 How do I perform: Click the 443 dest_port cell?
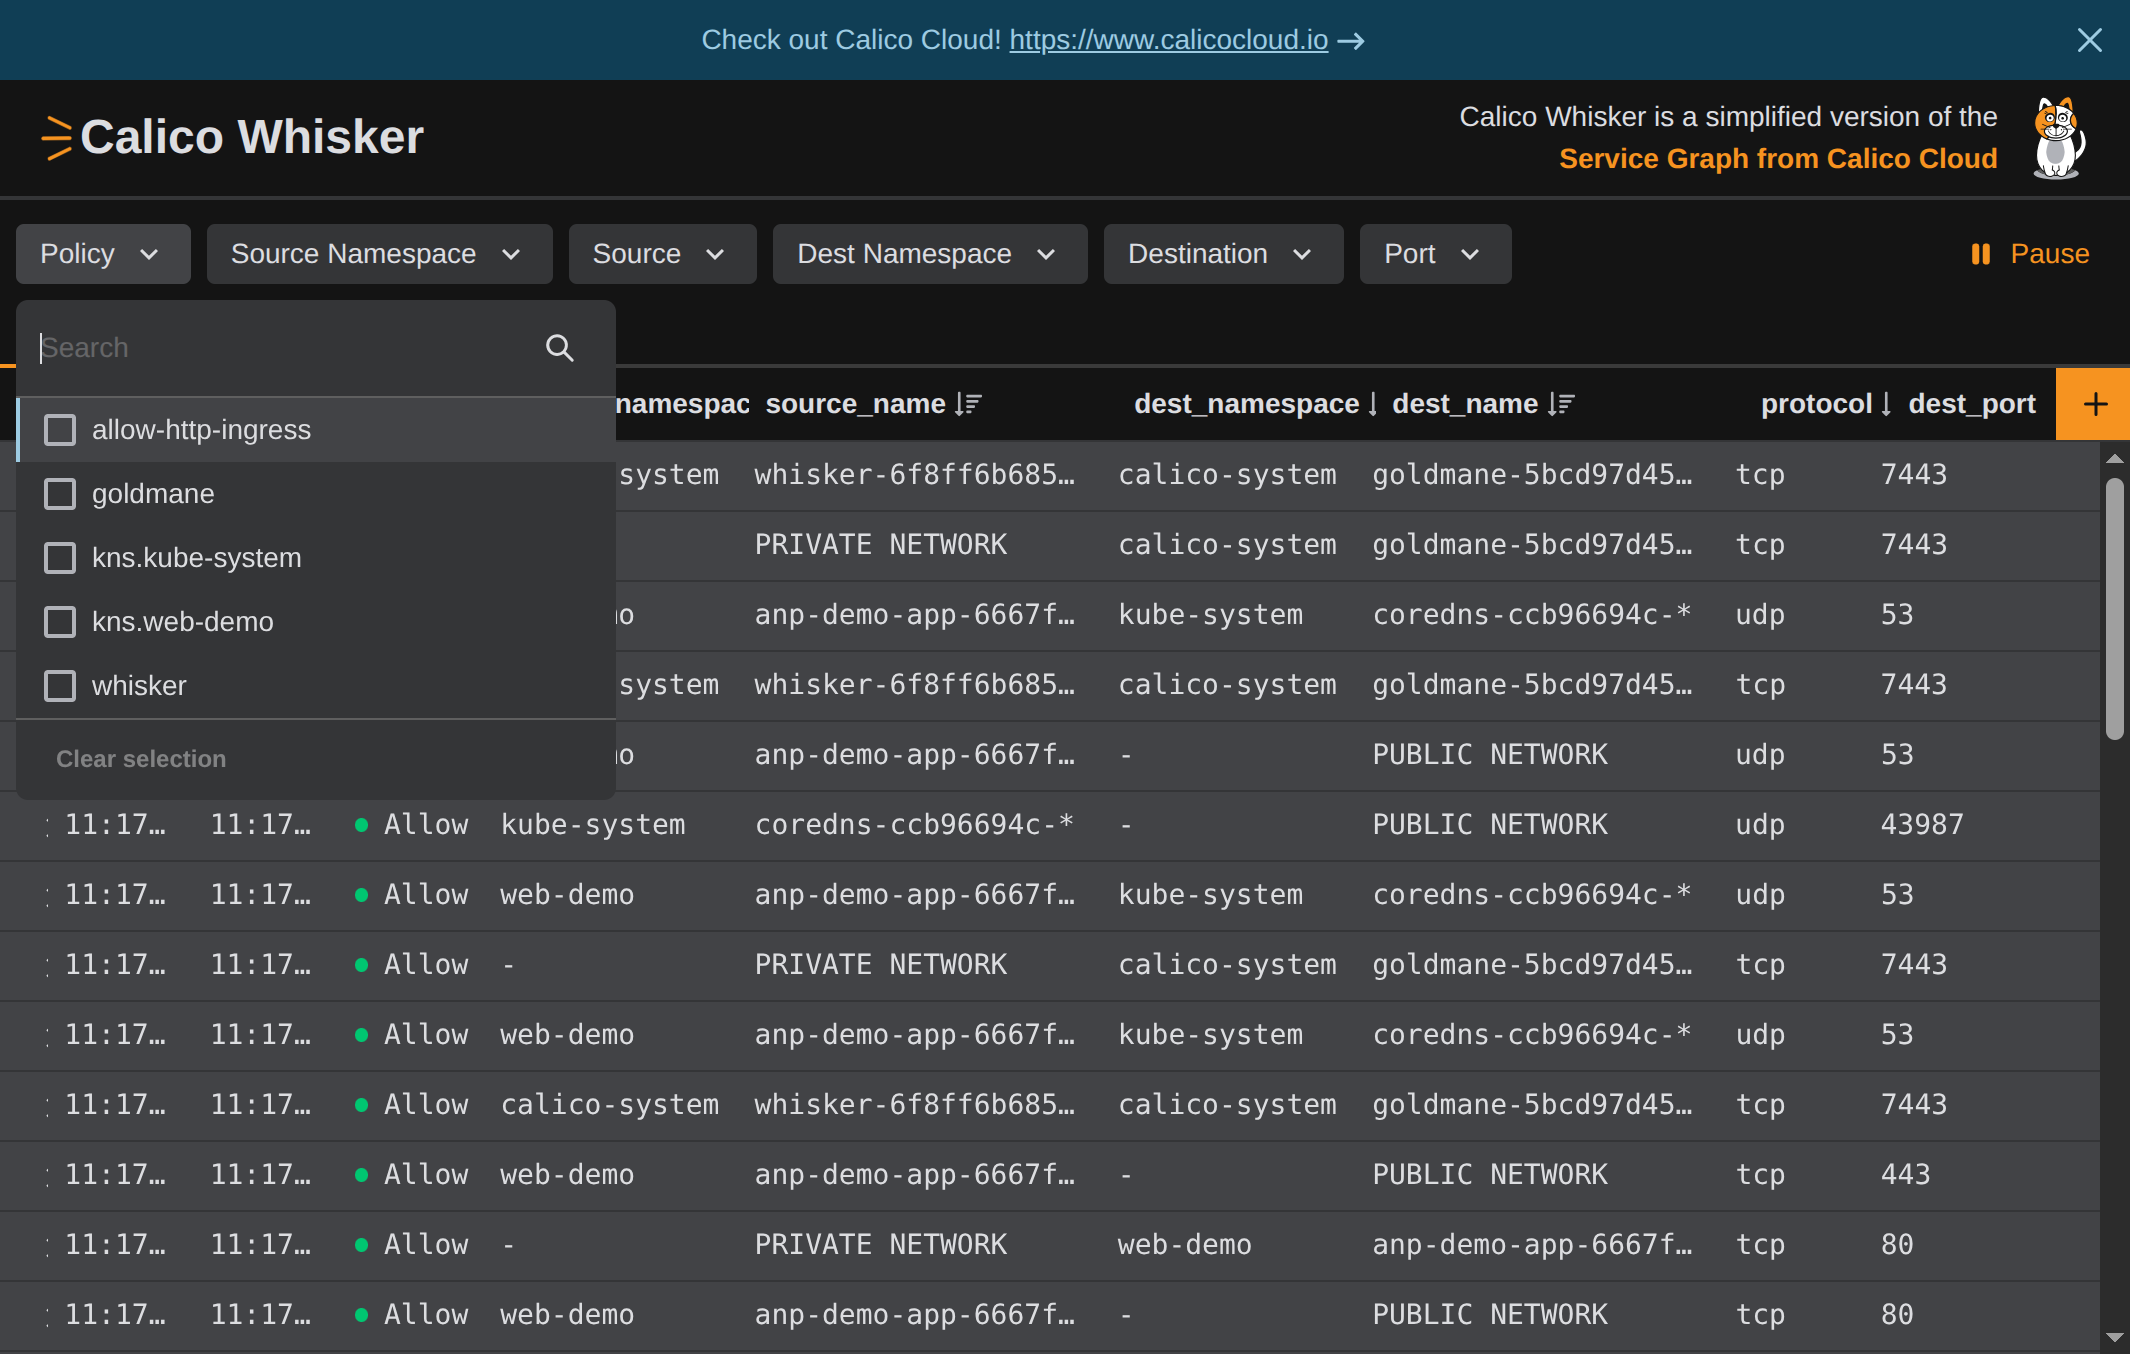pyautogui.click(x=1905, y=1175)
